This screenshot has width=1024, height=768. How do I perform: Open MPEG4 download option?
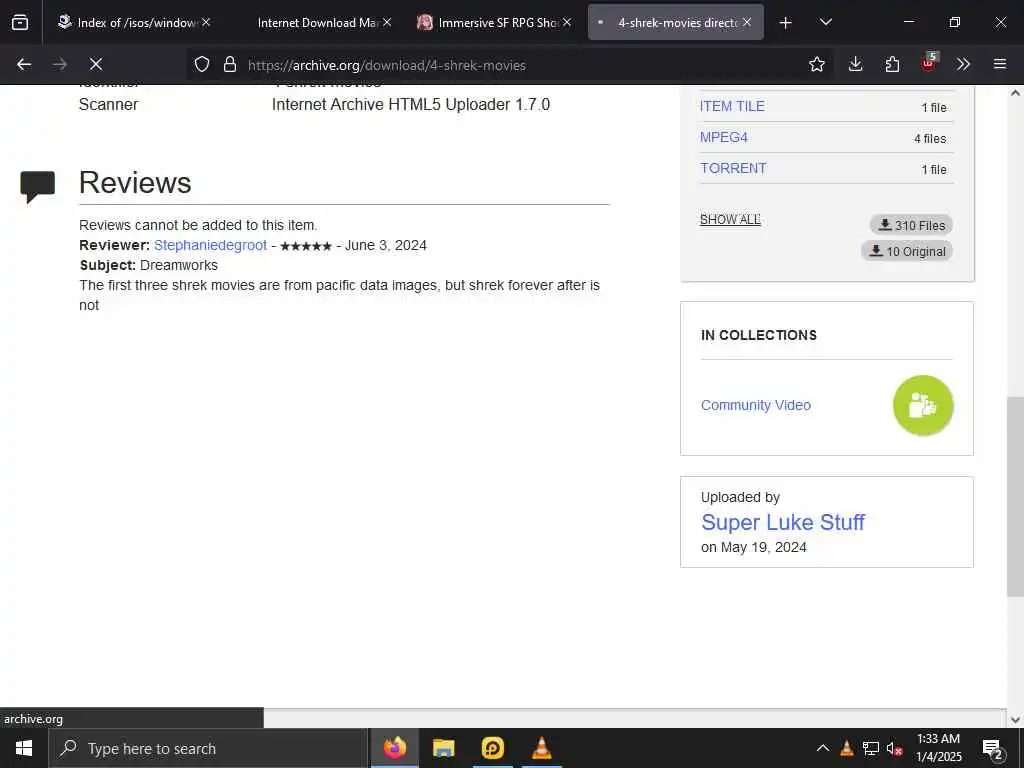pyautogui.click(x=724, y=137)
